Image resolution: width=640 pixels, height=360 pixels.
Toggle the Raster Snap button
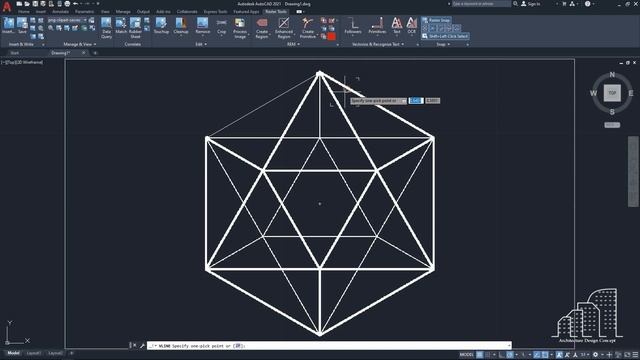click(436, 20)
